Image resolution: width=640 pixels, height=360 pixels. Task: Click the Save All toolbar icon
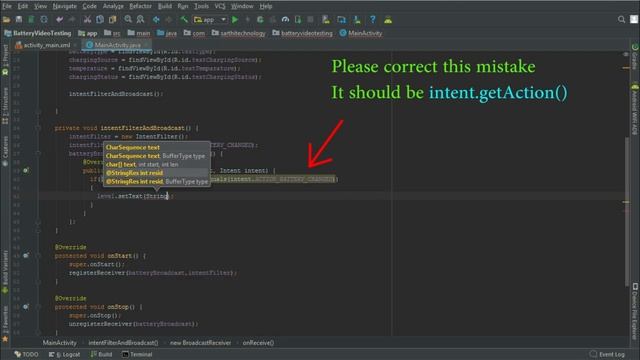(19, 20)
